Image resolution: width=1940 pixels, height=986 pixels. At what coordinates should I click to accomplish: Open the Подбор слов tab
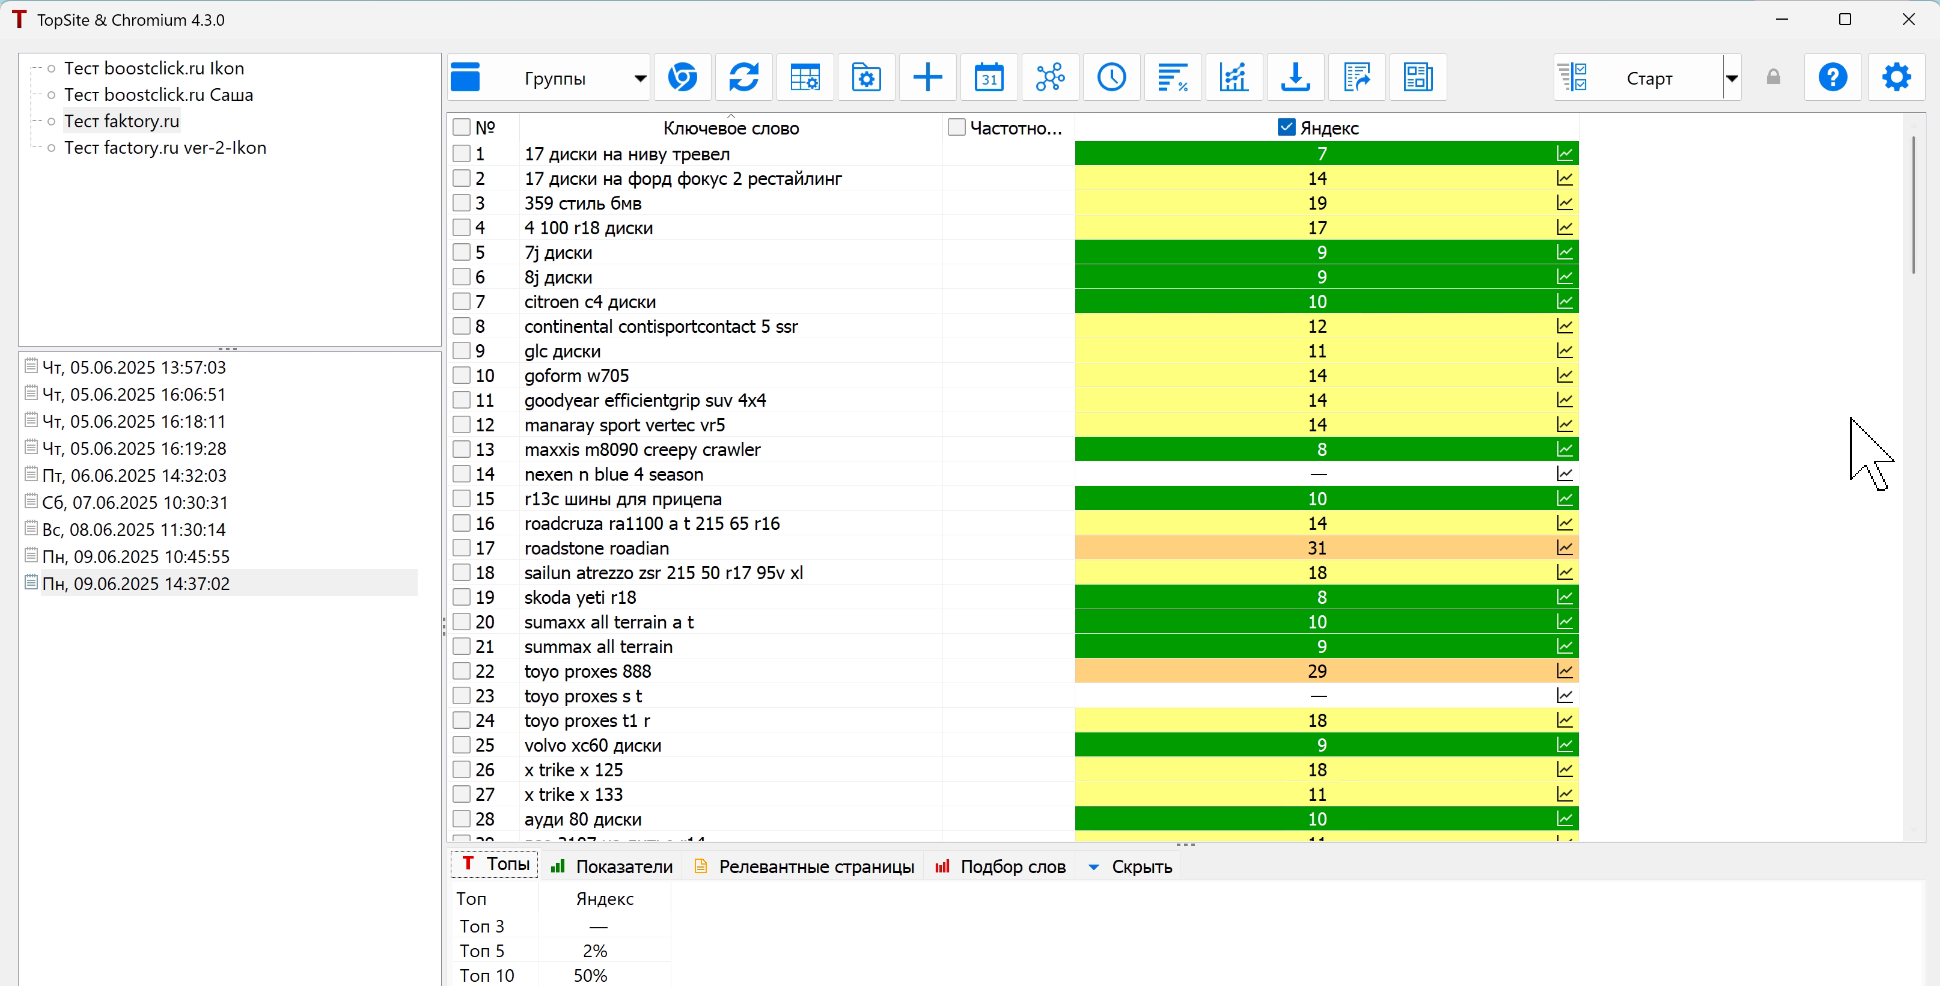[1000, 867]
